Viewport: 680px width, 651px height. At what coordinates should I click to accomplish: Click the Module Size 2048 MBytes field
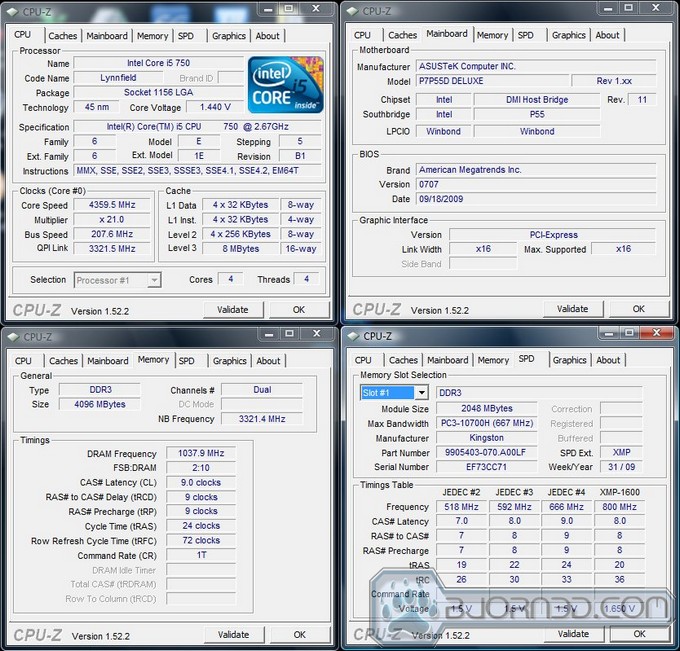pyautogui.click(x=486, y=408)
